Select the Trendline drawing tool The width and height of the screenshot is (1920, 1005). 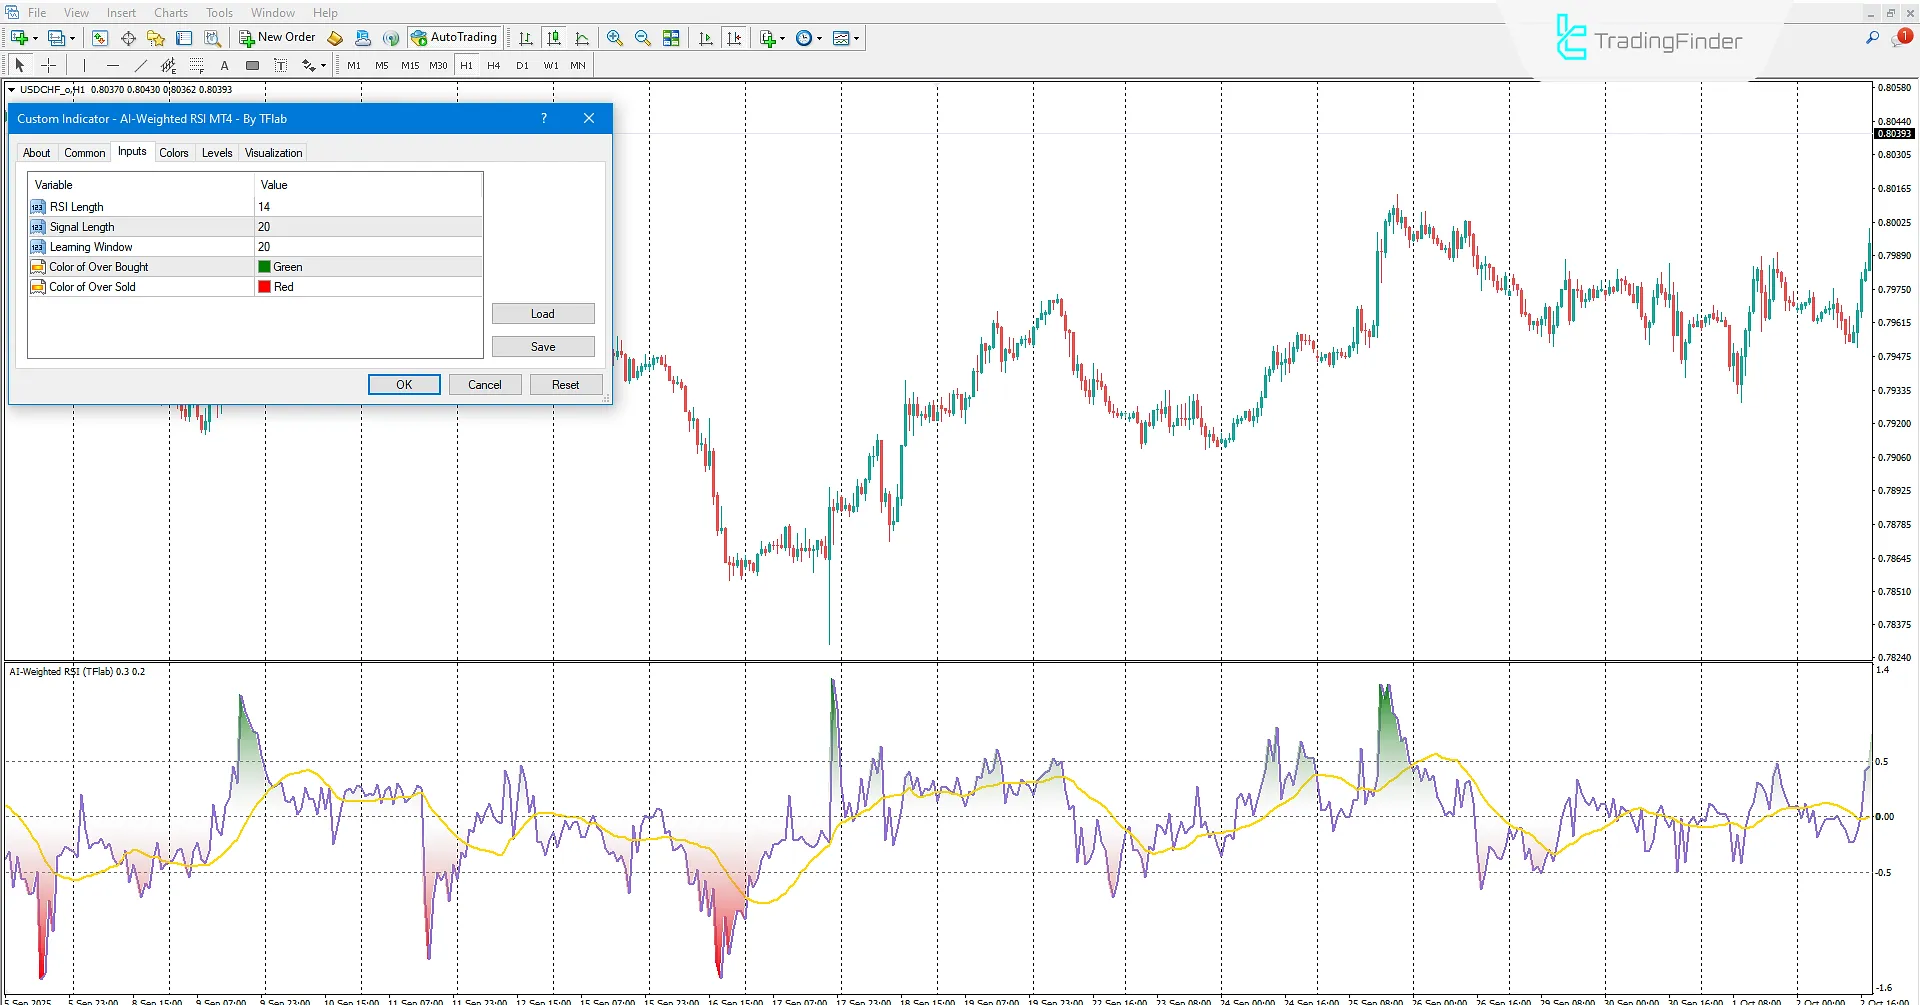(141, 65)
